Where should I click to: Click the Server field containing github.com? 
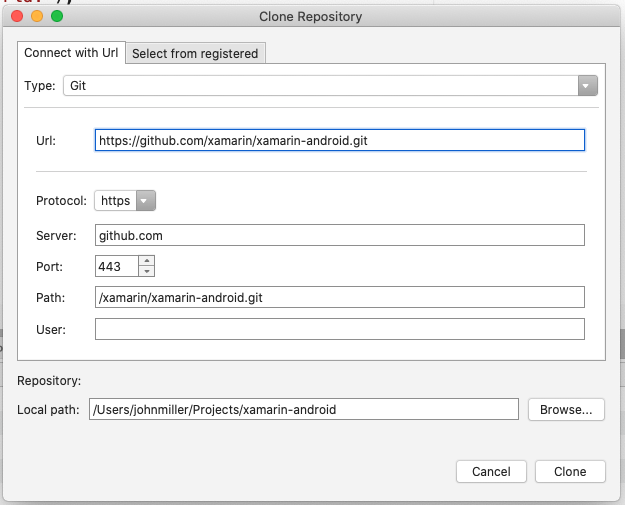pyautogui.click(x=340, y=235)
